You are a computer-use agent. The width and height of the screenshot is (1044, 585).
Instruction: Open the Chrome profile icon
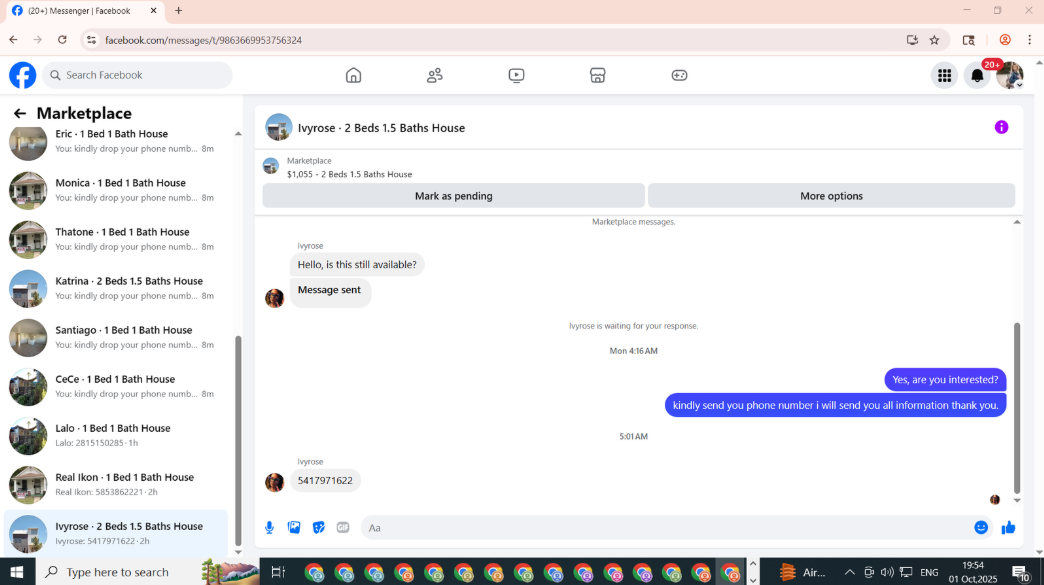pyautogui.click(x=1005, y=40)
